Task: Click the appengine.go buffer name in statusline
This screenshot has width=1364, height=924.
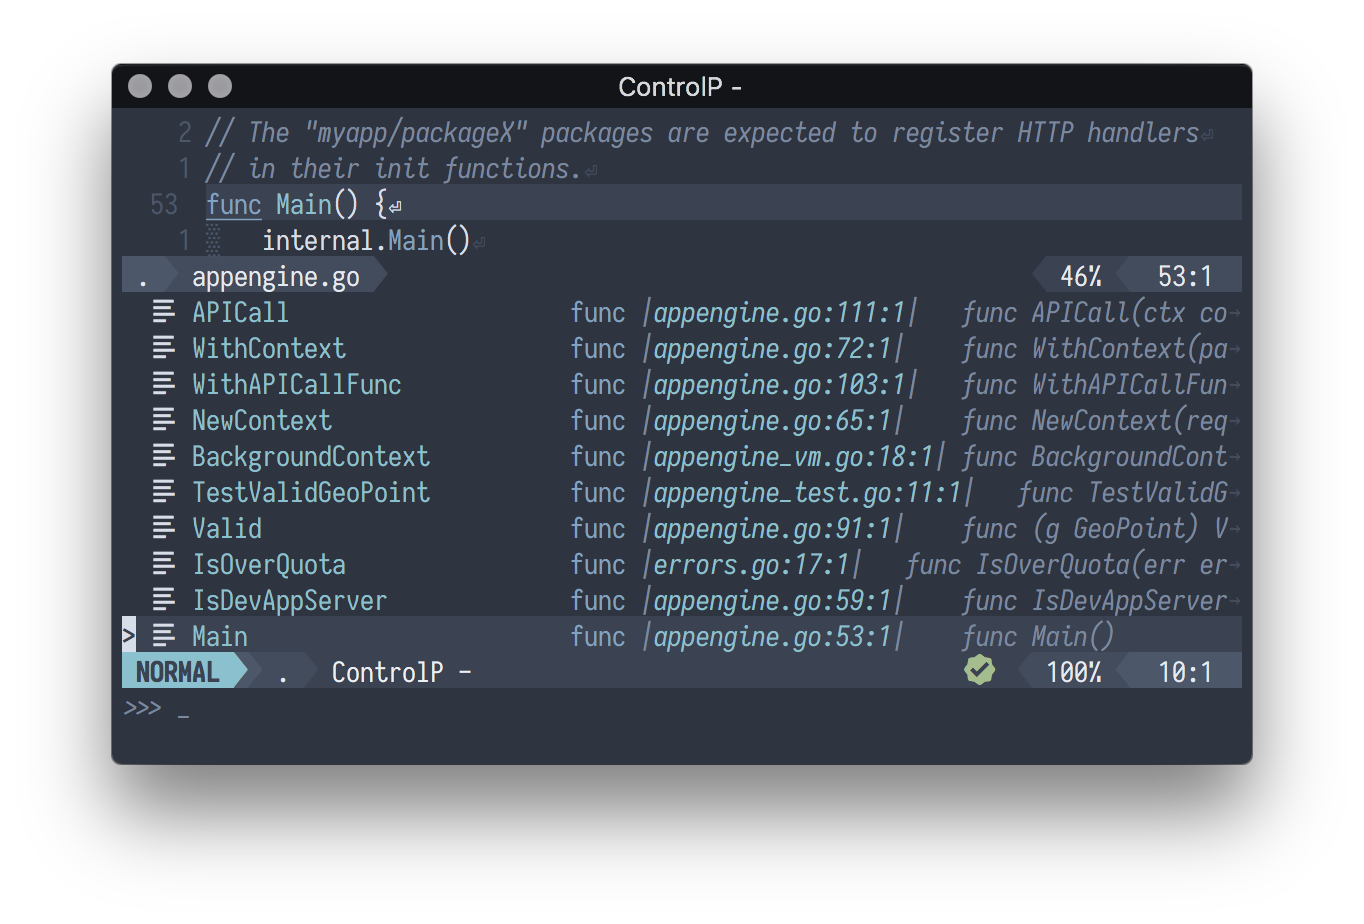Action: coord(275,276)
